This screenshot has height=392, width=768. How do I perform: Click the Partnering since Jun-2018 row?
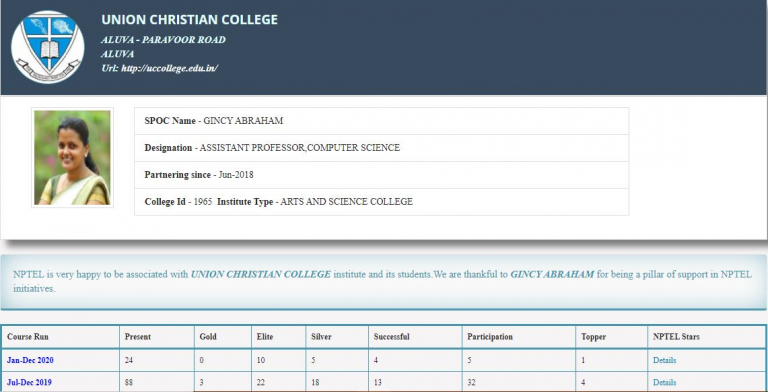click(382, 175)
